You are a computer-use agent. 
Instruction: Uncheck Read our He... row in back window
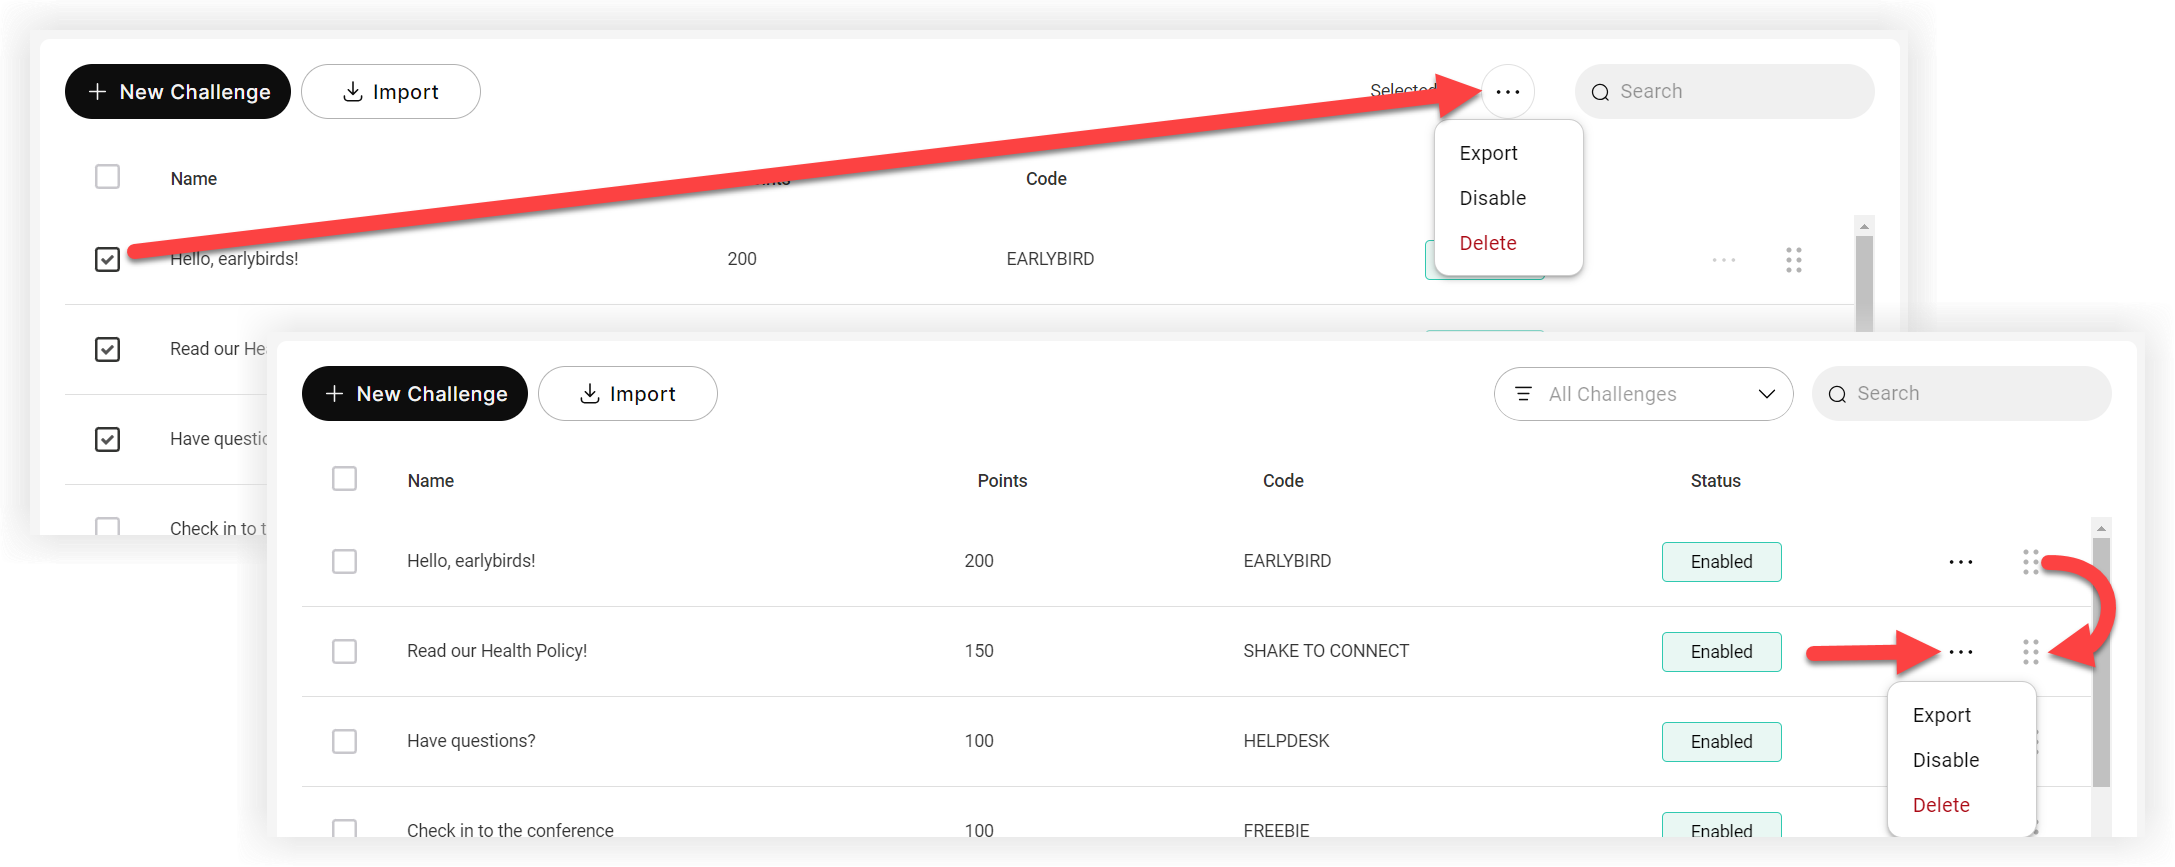point(107,349)
